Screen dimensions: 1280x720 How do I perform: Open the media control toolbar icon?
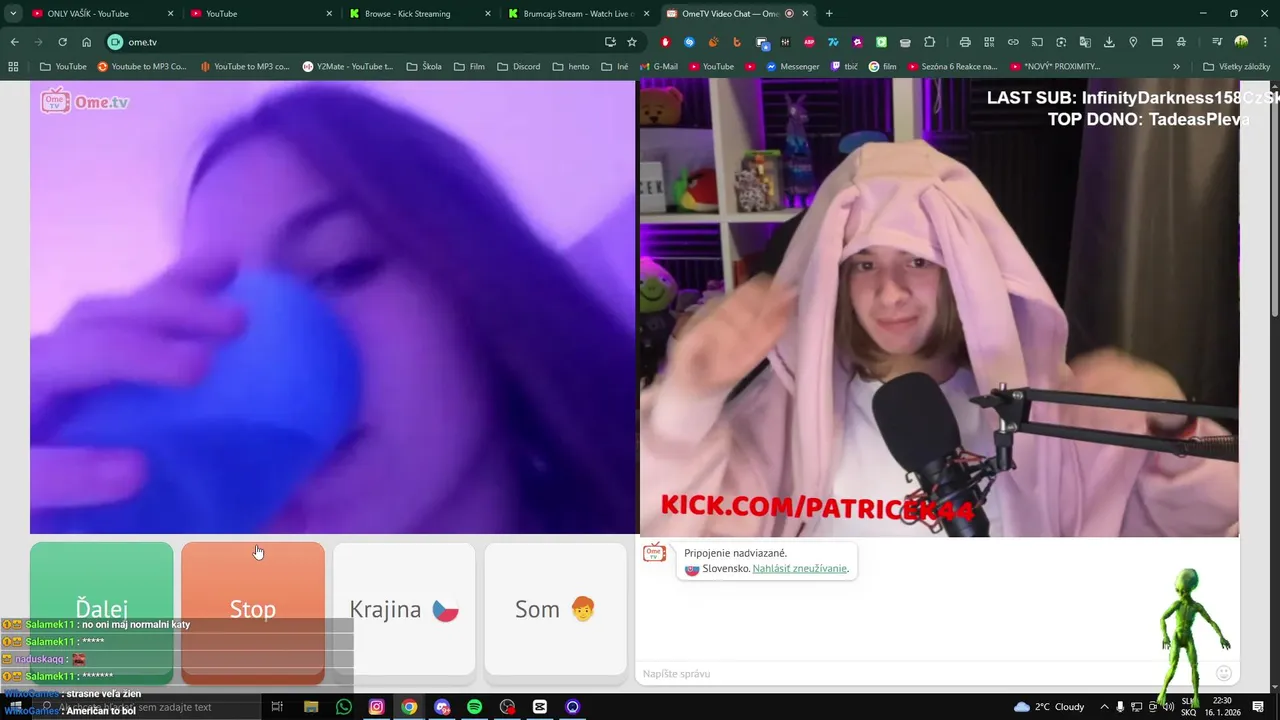(x=1217, y=42)
